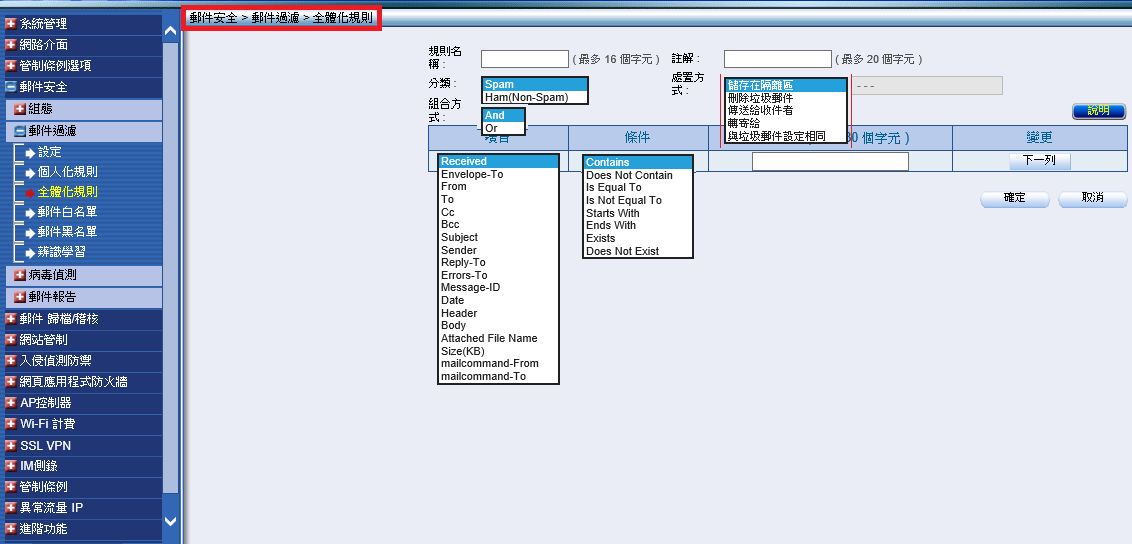Click the arrow icon beside 郵件白名單
Viewport: 1132px width, 544px height.
pos(30,213)
